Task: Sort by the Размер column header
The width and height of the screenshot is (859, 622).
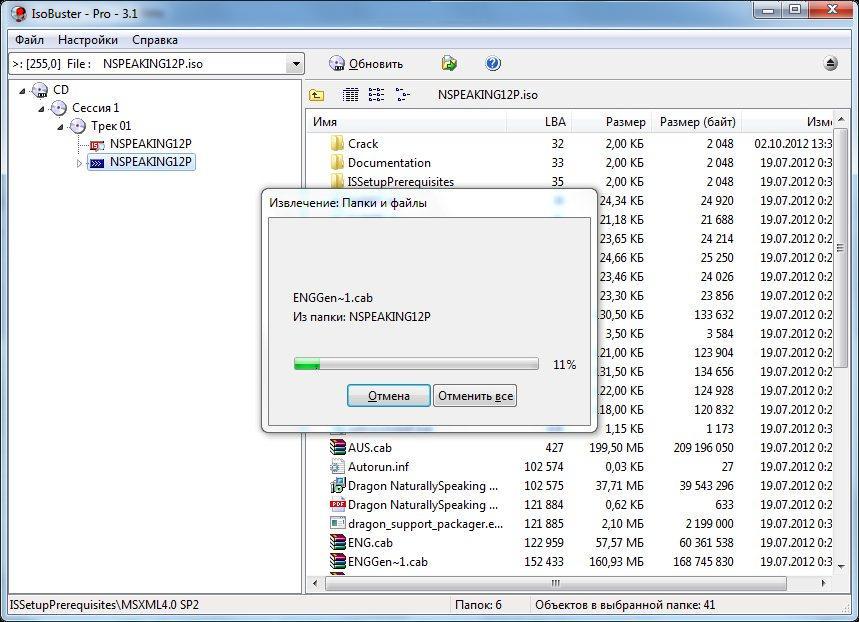Action: (x=611, y=122)
